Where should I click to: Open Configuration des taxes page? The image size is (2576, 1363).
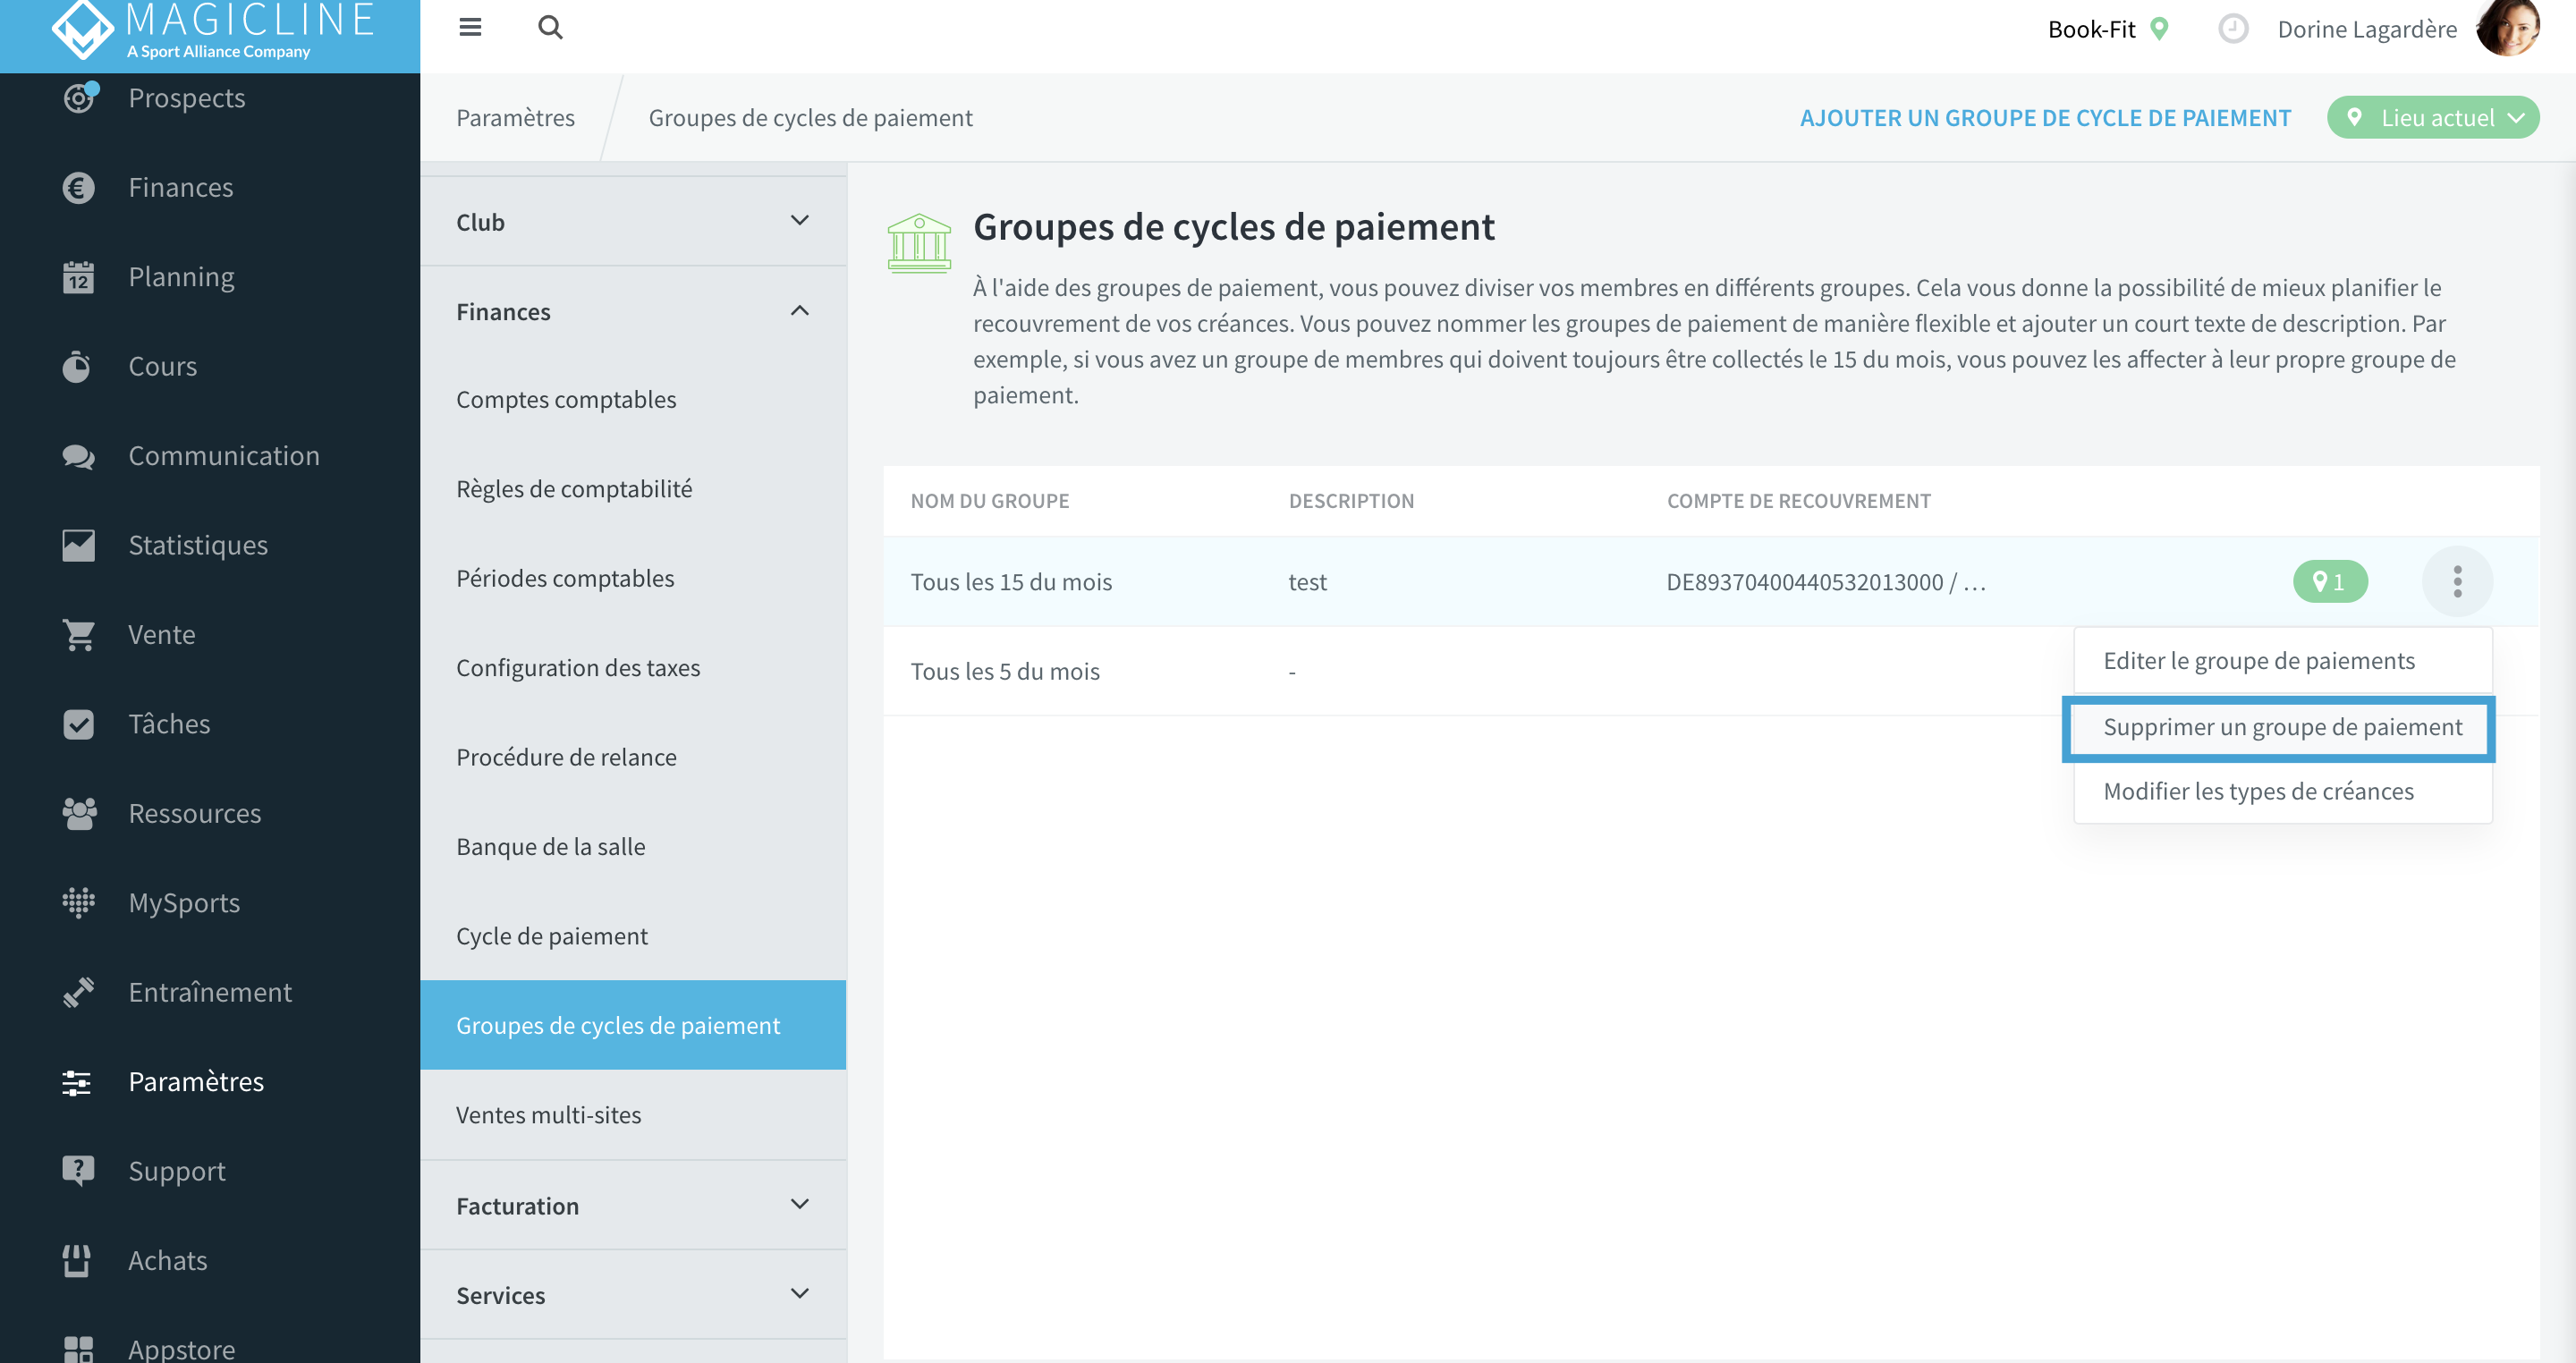click(x=633, y=668)
